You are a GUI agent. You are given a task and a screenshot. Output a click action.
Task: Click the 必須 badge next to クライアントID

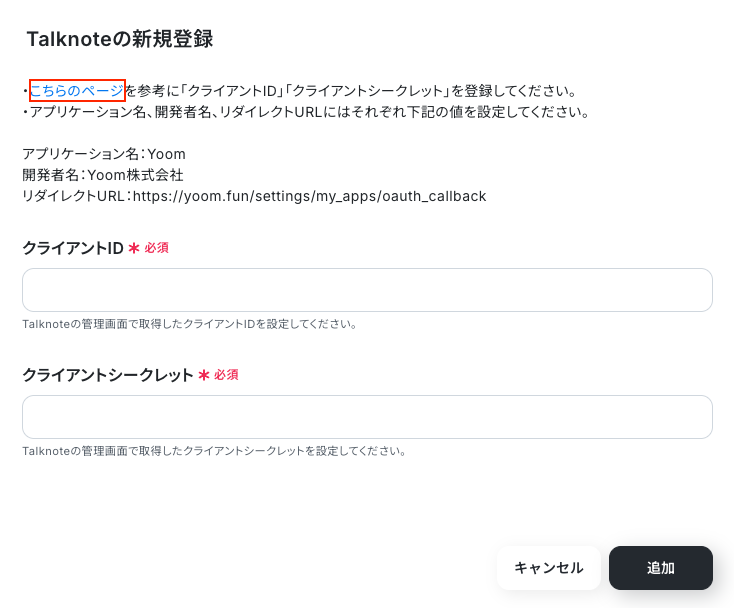click(x=156, y=248)
